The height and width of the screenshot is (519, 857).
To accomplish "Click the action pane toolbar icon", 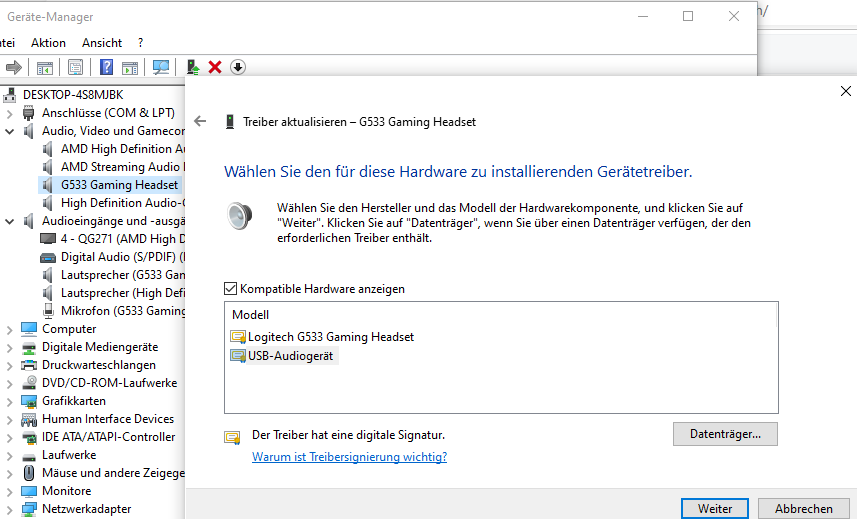I will 130,67.
